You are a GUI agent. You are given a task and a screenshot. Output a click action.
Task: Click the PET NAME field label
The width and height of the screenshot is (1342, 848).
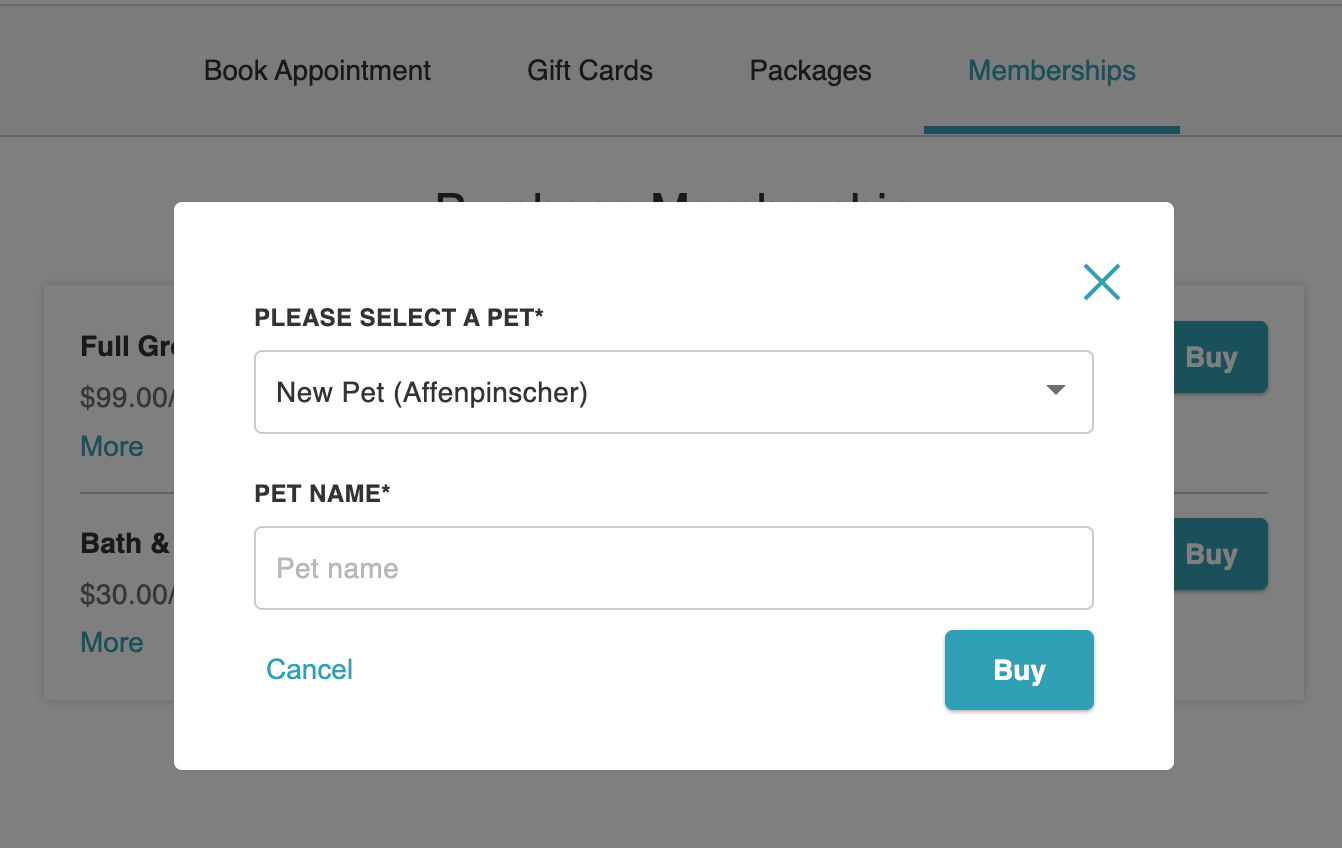tap(322, 493)
